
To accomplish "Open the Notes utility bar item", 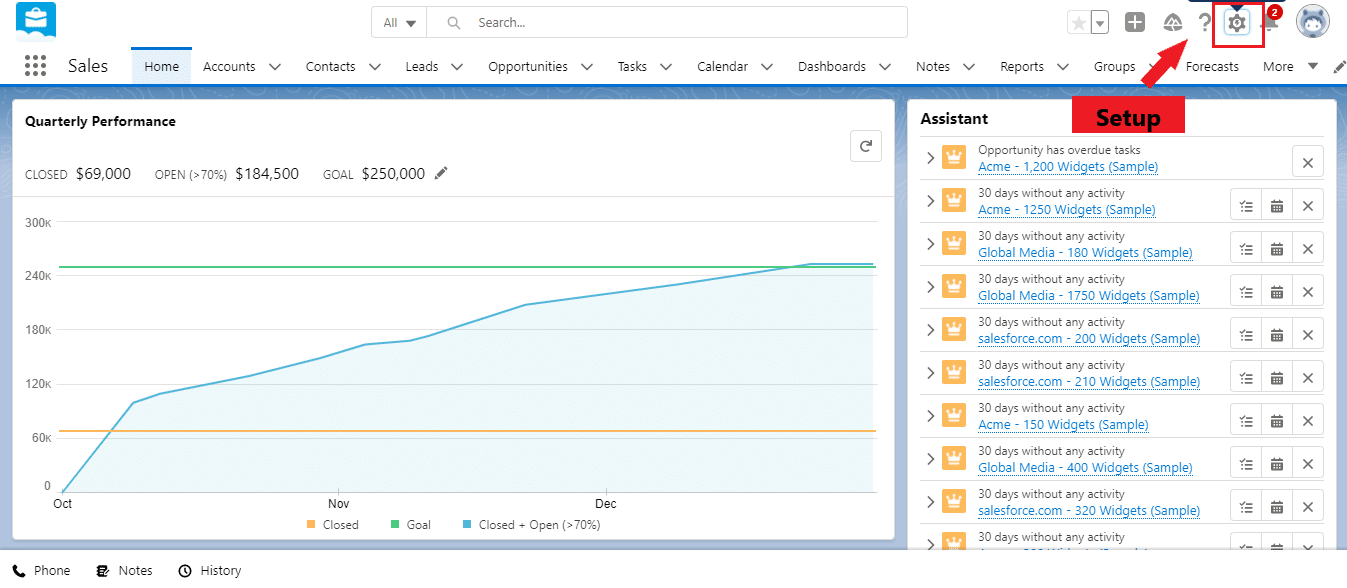I will click(x=125, y=571).
